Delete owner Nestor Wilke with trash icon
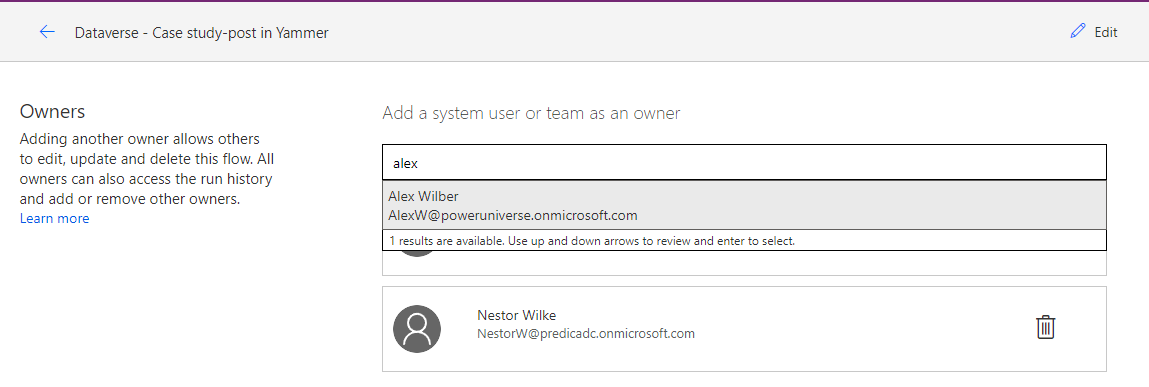The width and height of the screenshot is (1149, 387). (x=1046, y=327)
